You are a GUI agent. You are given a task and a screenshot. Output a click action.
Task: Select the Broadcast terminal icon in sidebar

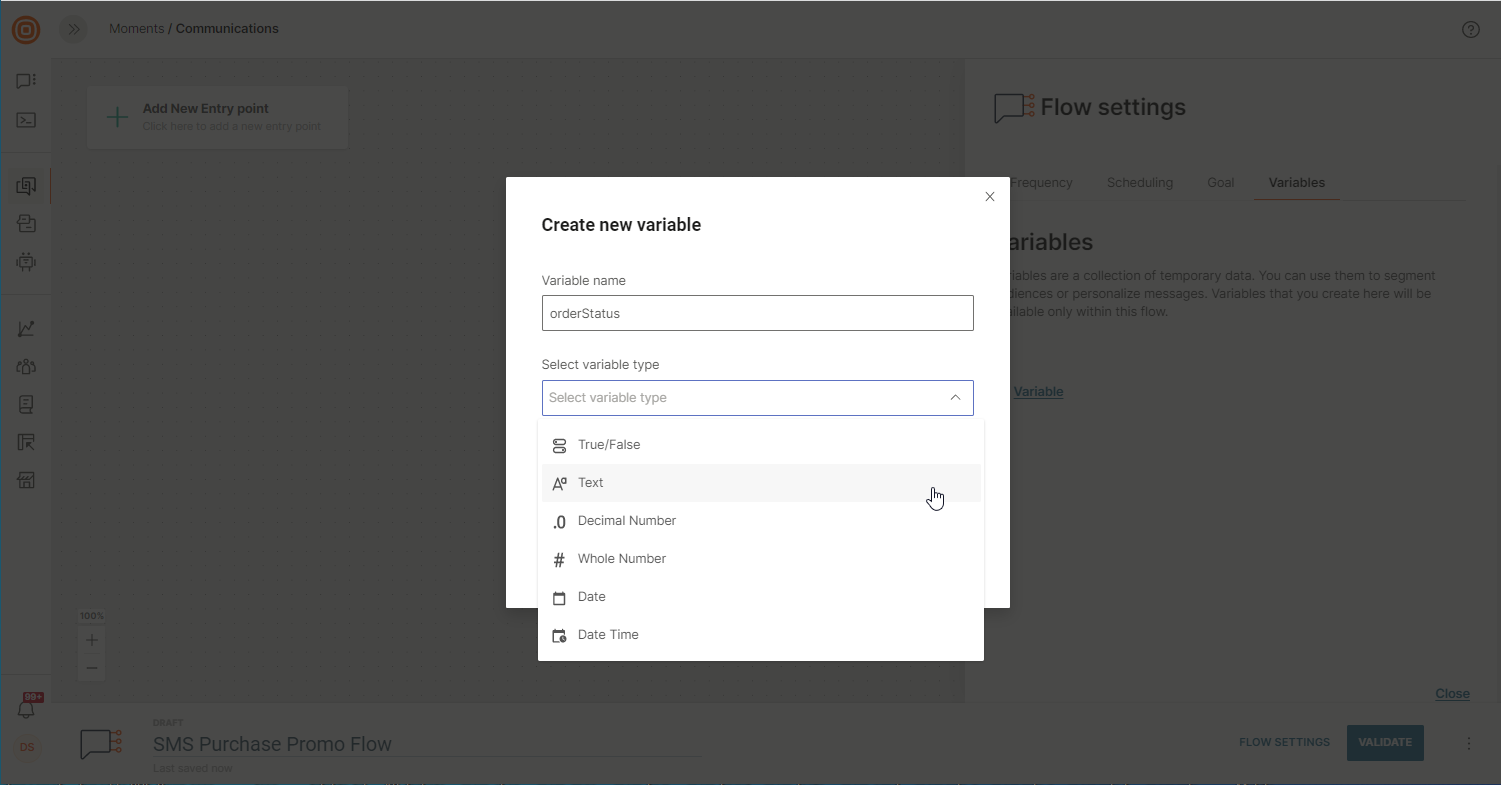(27, 120)
